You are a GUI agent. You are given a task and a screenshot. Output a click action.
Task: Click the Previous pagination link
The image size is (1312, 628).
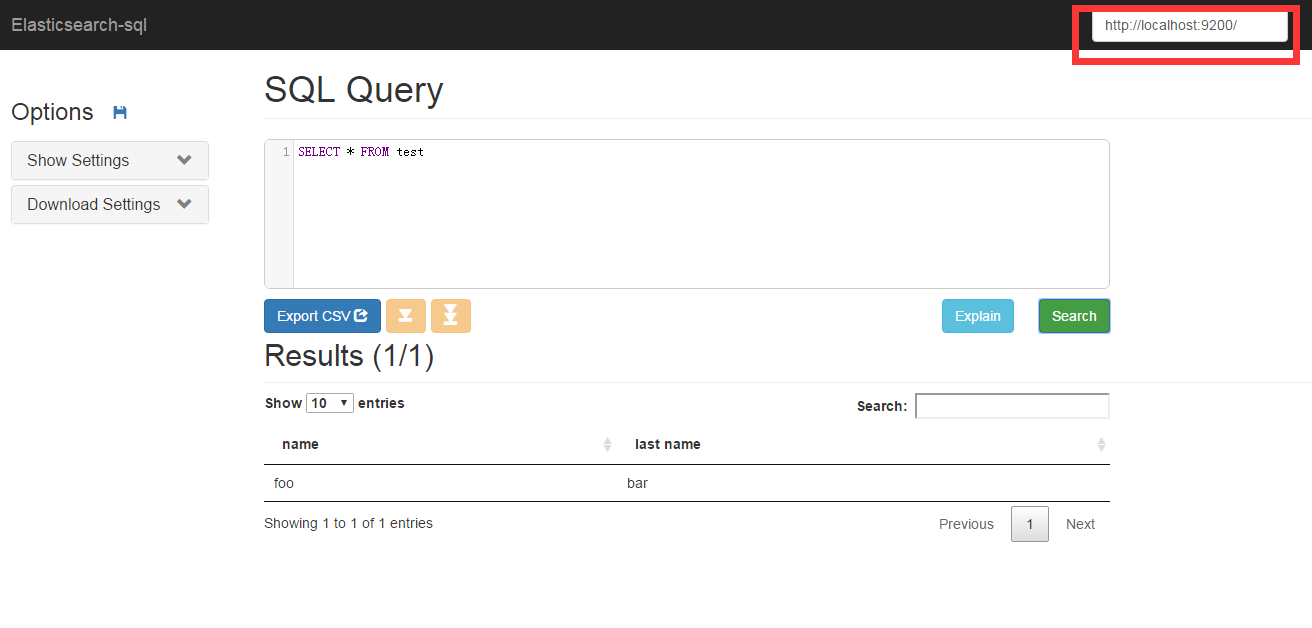coord(966,523)
